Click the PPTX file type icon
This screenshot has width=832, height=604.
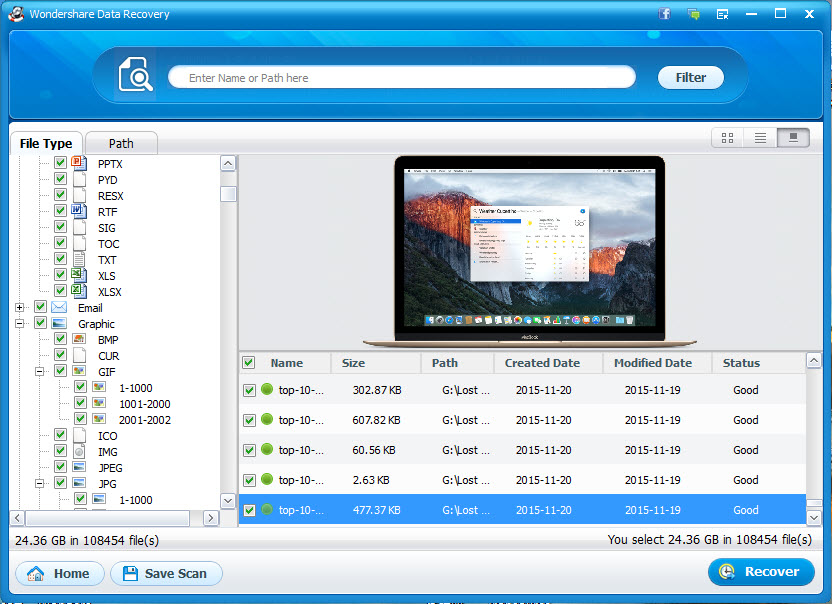click(79, 163)
